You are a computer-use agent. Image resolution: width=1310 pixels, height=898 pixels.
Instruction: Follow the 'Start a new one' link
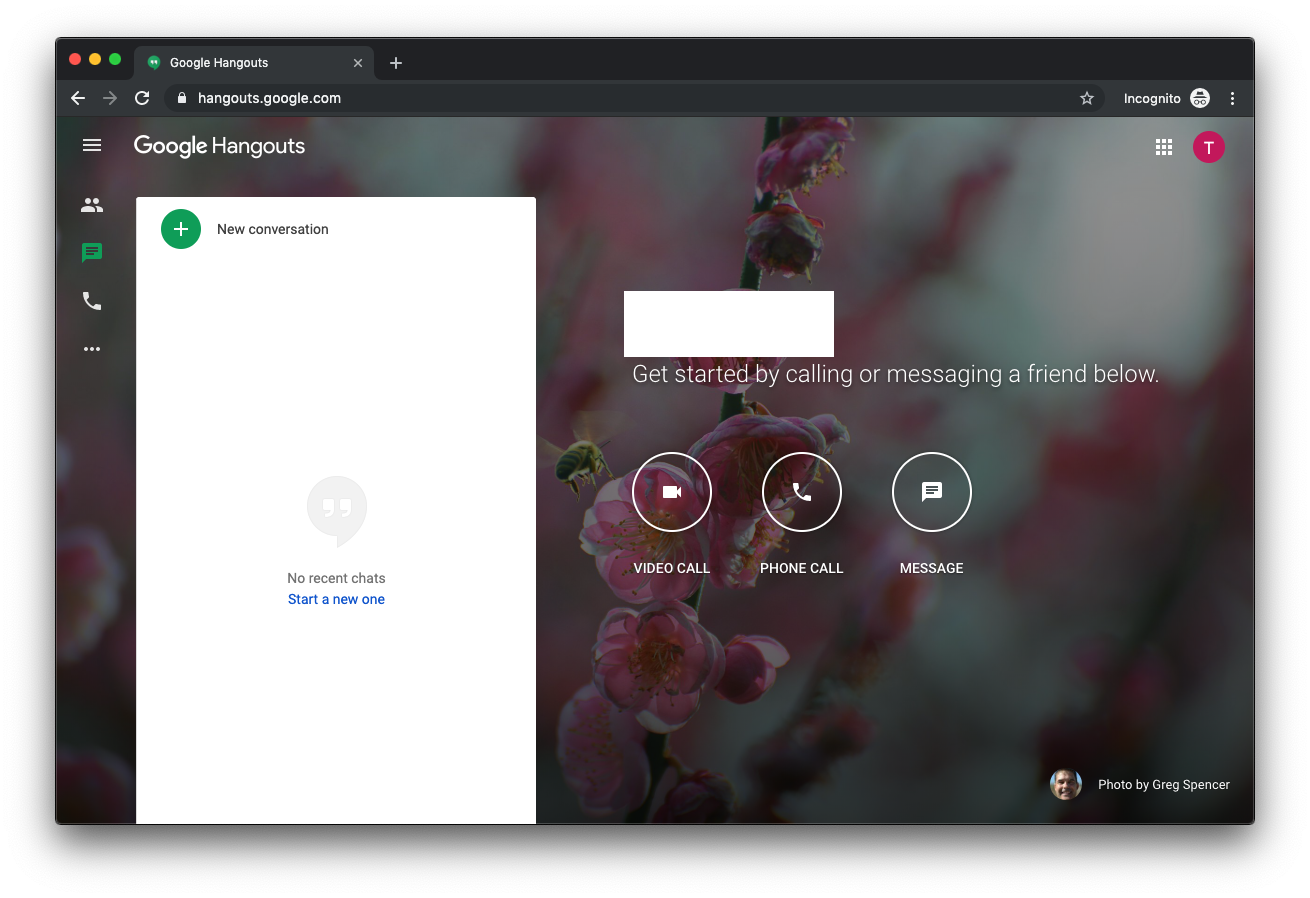coord(336,599)
